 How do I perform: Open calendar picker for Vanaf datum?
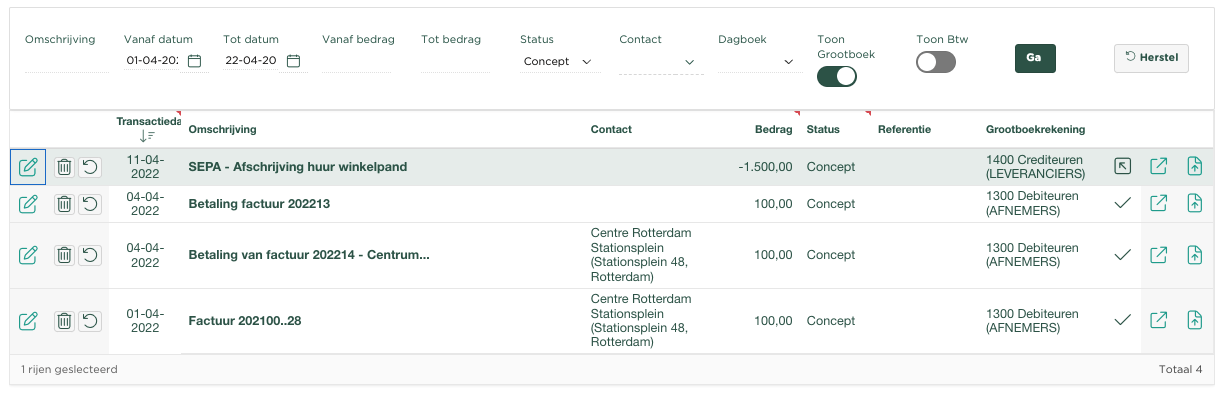[195, 61]
